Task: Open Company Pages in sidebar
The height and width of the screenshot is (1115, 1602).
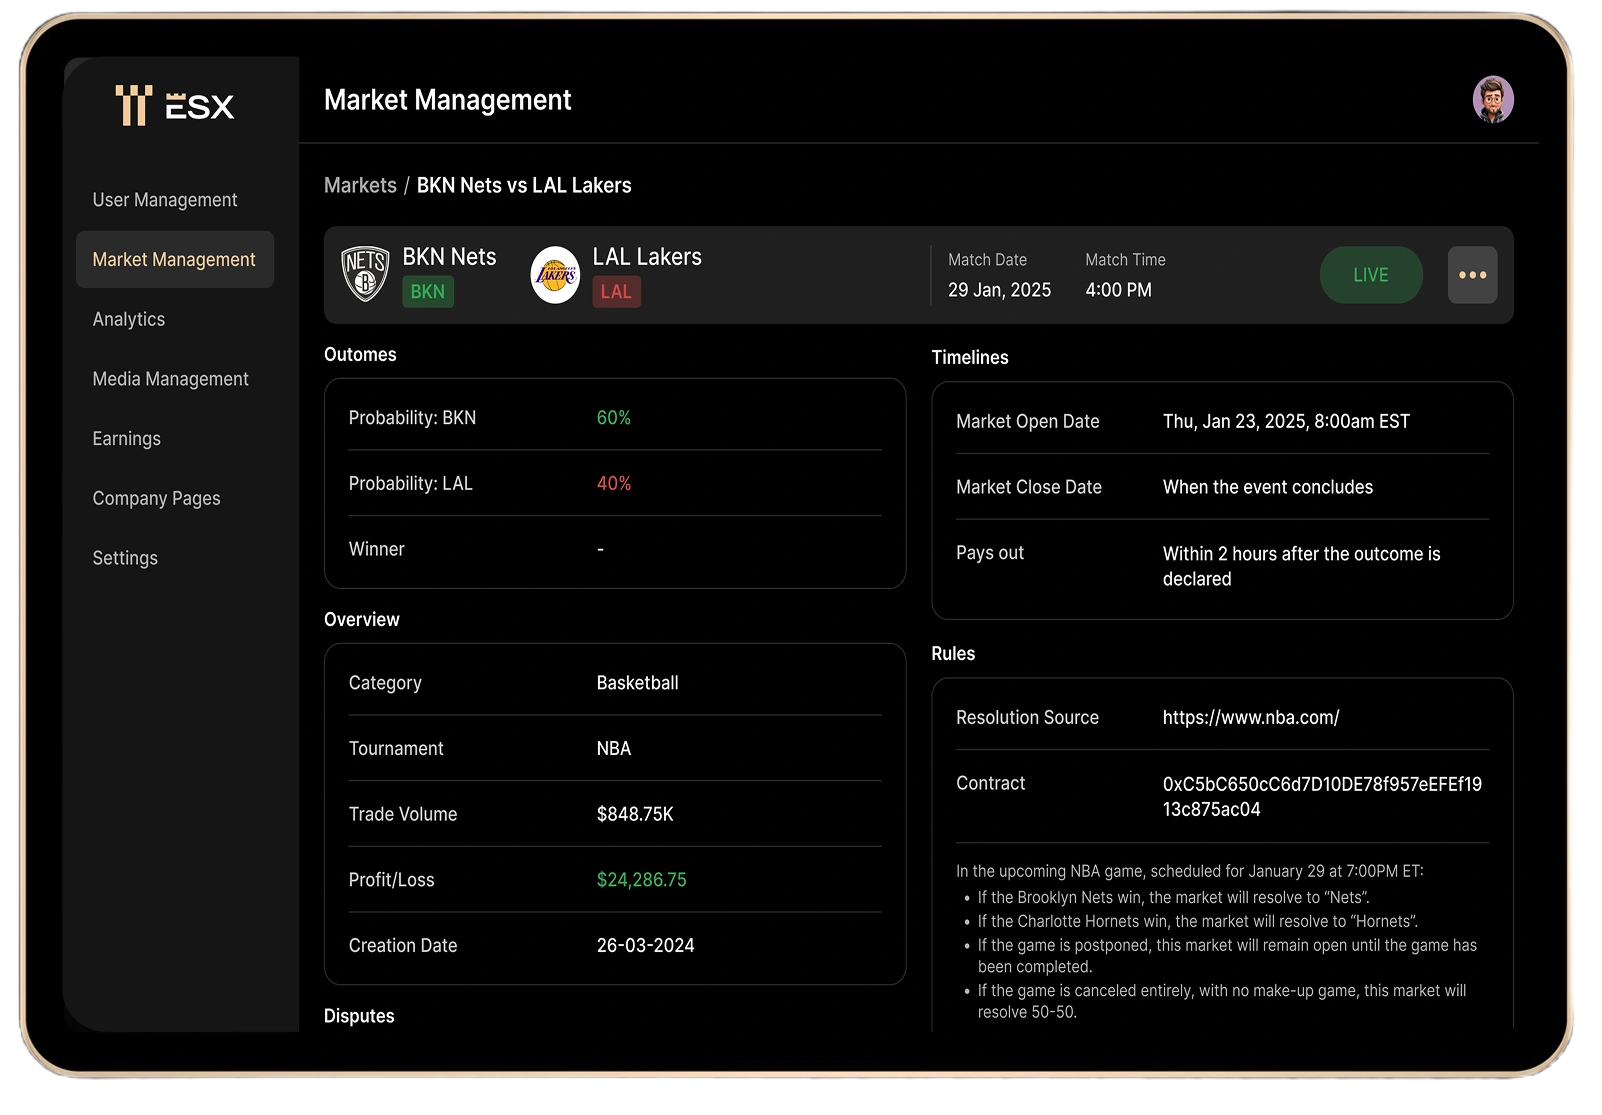Action: click(156, 498)
